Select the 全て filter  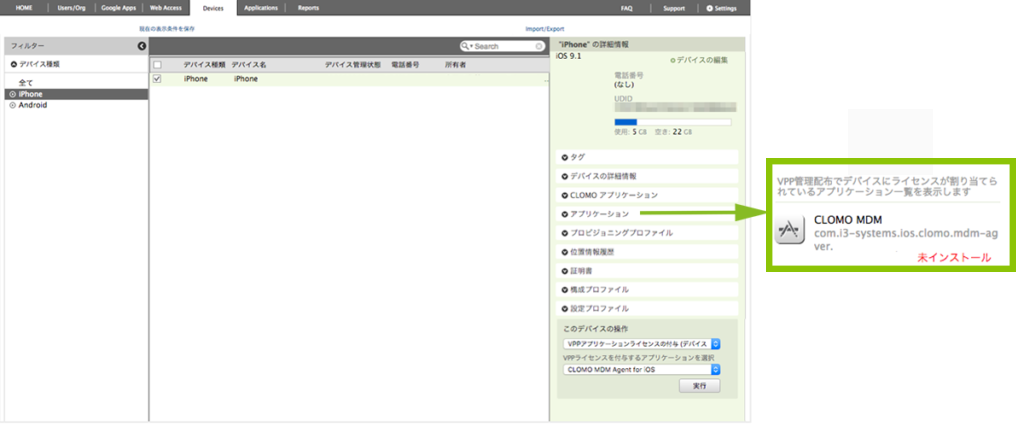click(x=25, y=83)
